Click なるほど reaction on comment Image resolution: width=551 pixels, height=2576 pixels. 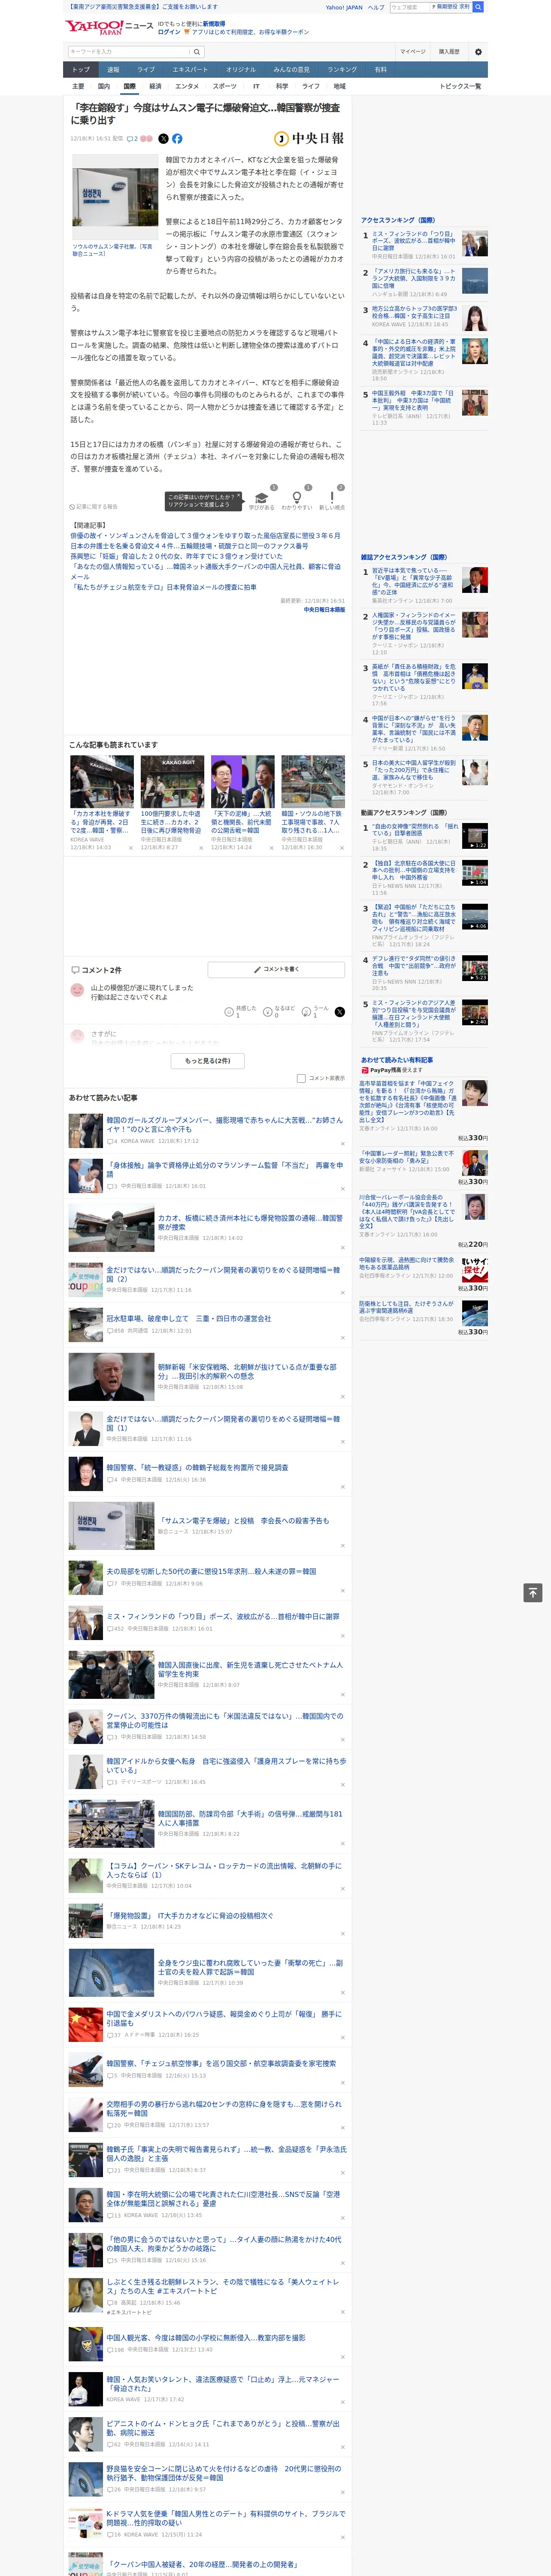point(268,1012)
